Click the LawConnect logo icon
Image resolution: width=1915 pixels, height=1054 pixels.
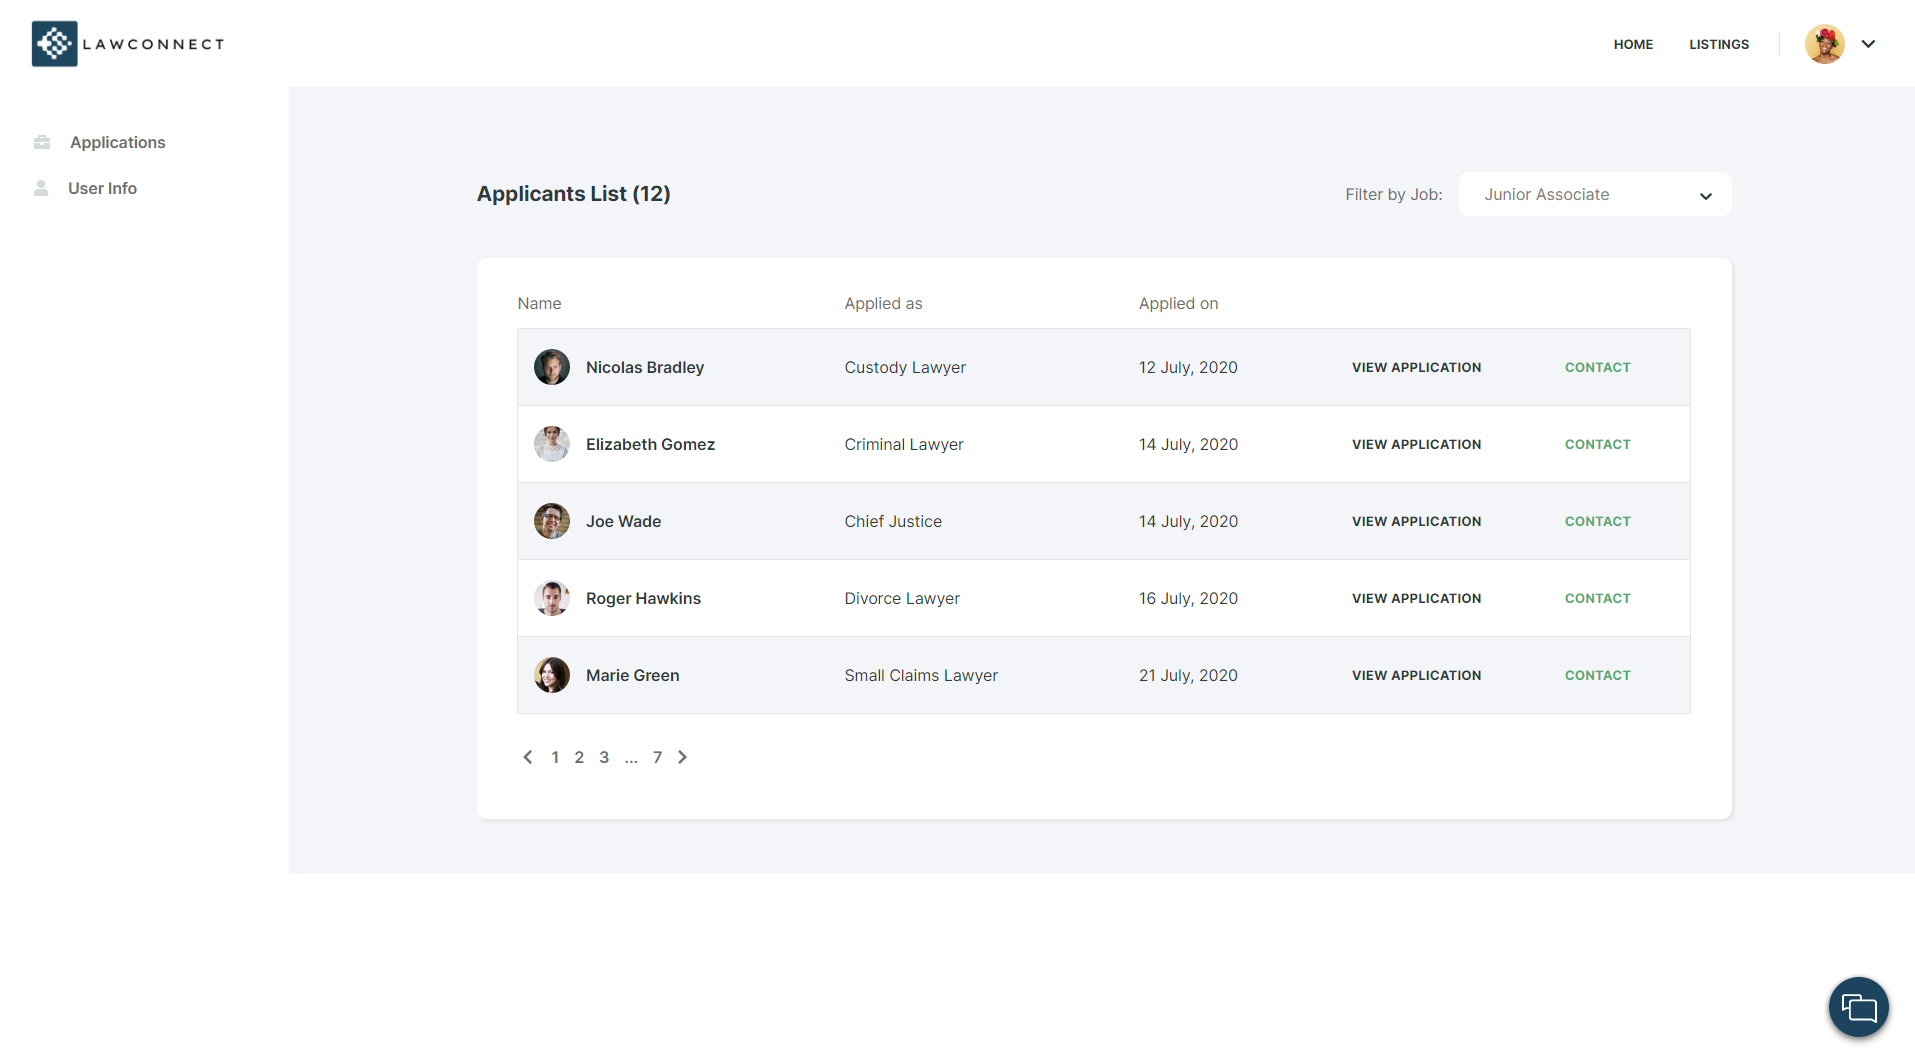(x=54, y=44)
